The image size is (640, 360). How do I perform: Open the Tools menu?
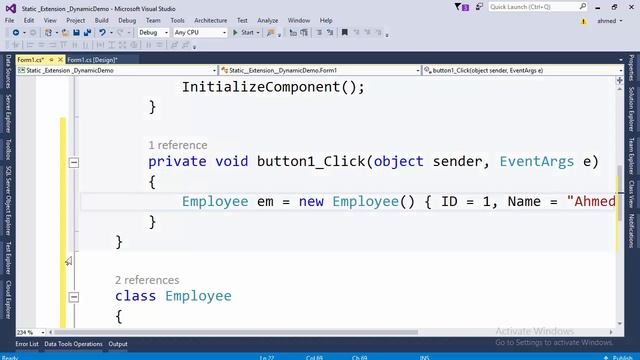tap(177, 20)
